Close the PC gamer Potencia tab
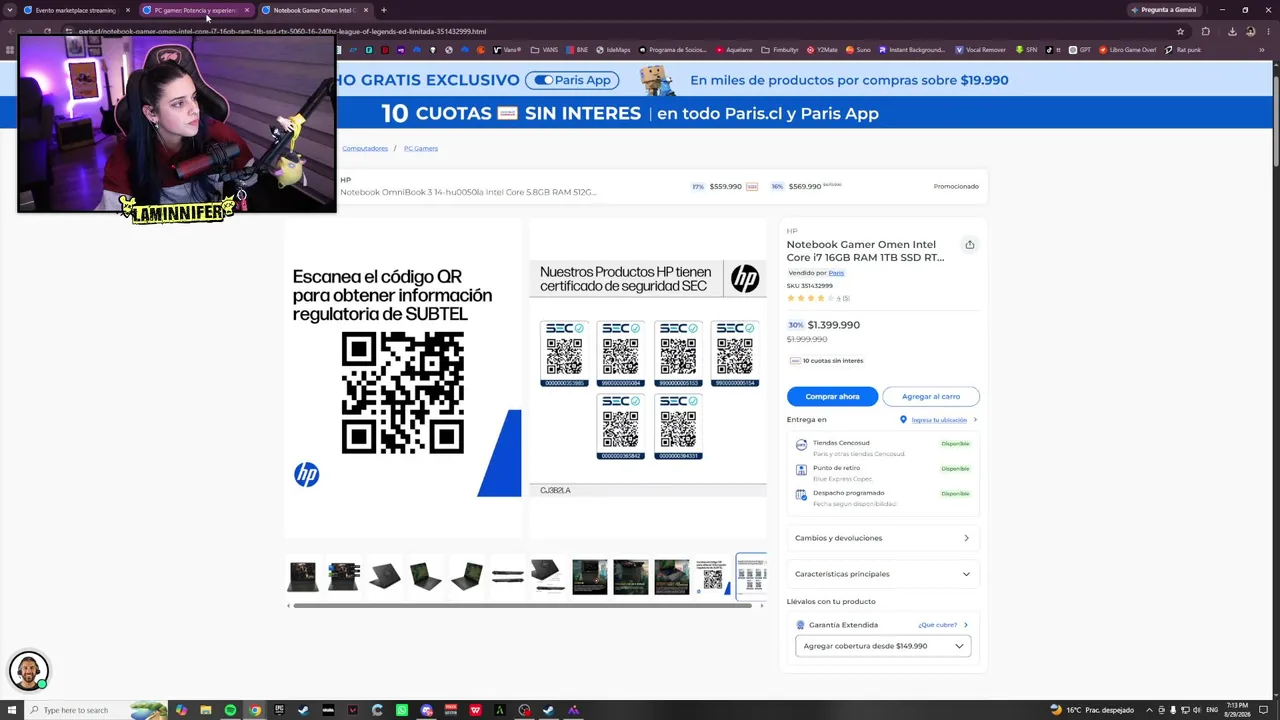This screenshot has height=720, width=1280. point(247,10)
